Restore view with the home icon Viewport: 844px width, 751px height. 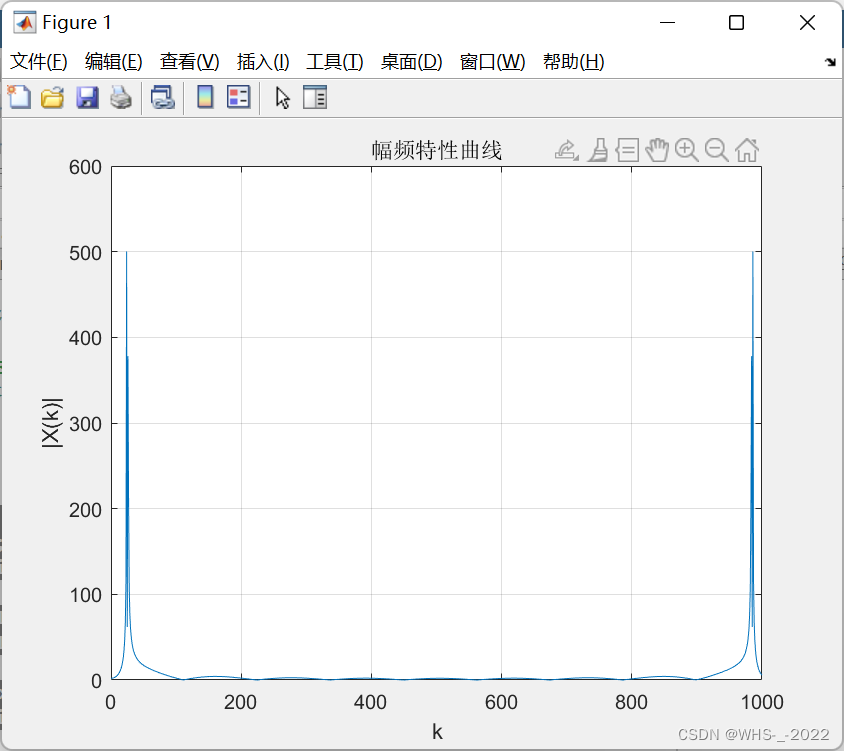coord(747,150)
